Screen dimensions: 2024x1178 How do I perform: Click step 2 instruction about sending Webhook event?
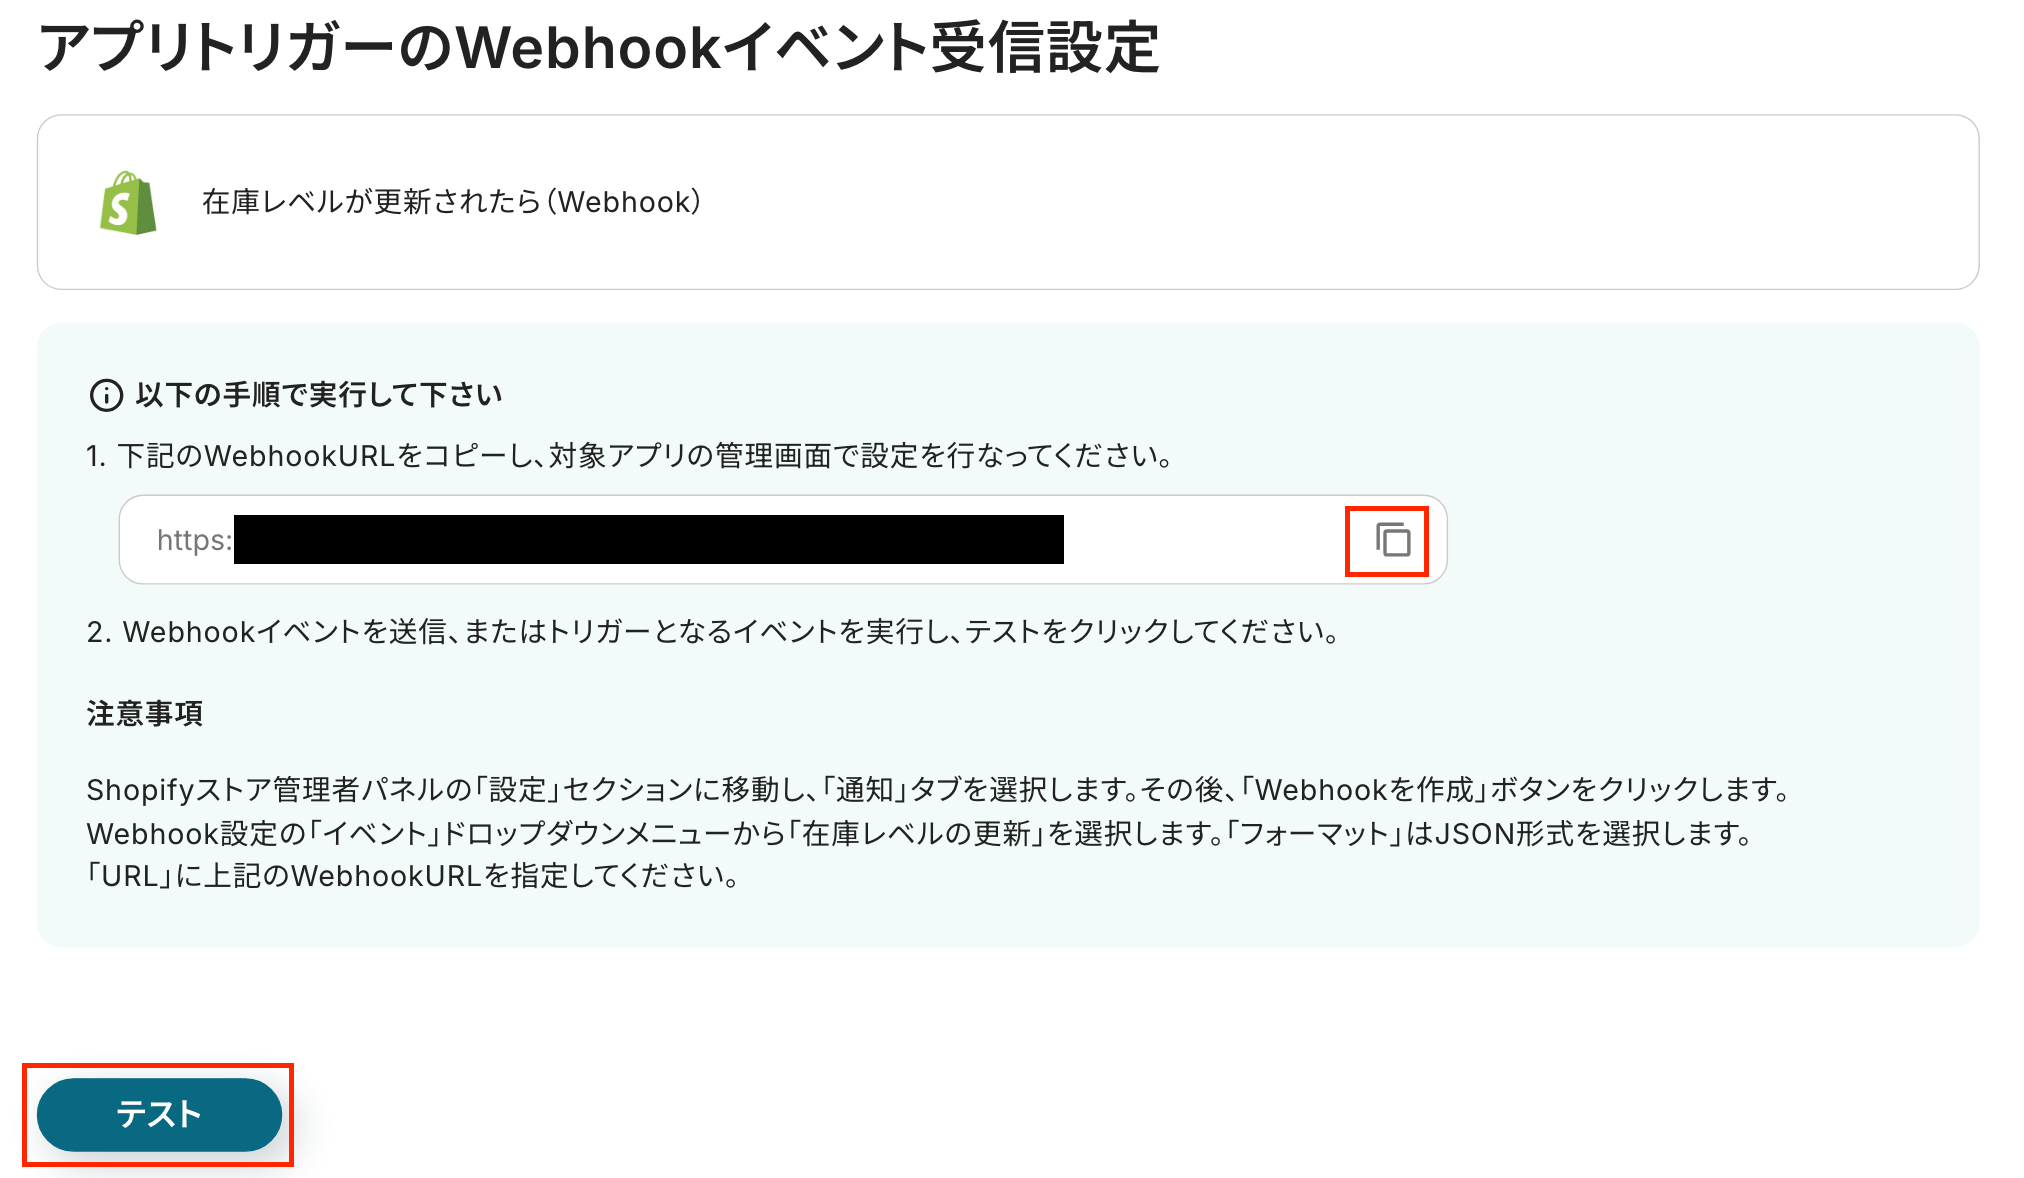pos(713,632)
